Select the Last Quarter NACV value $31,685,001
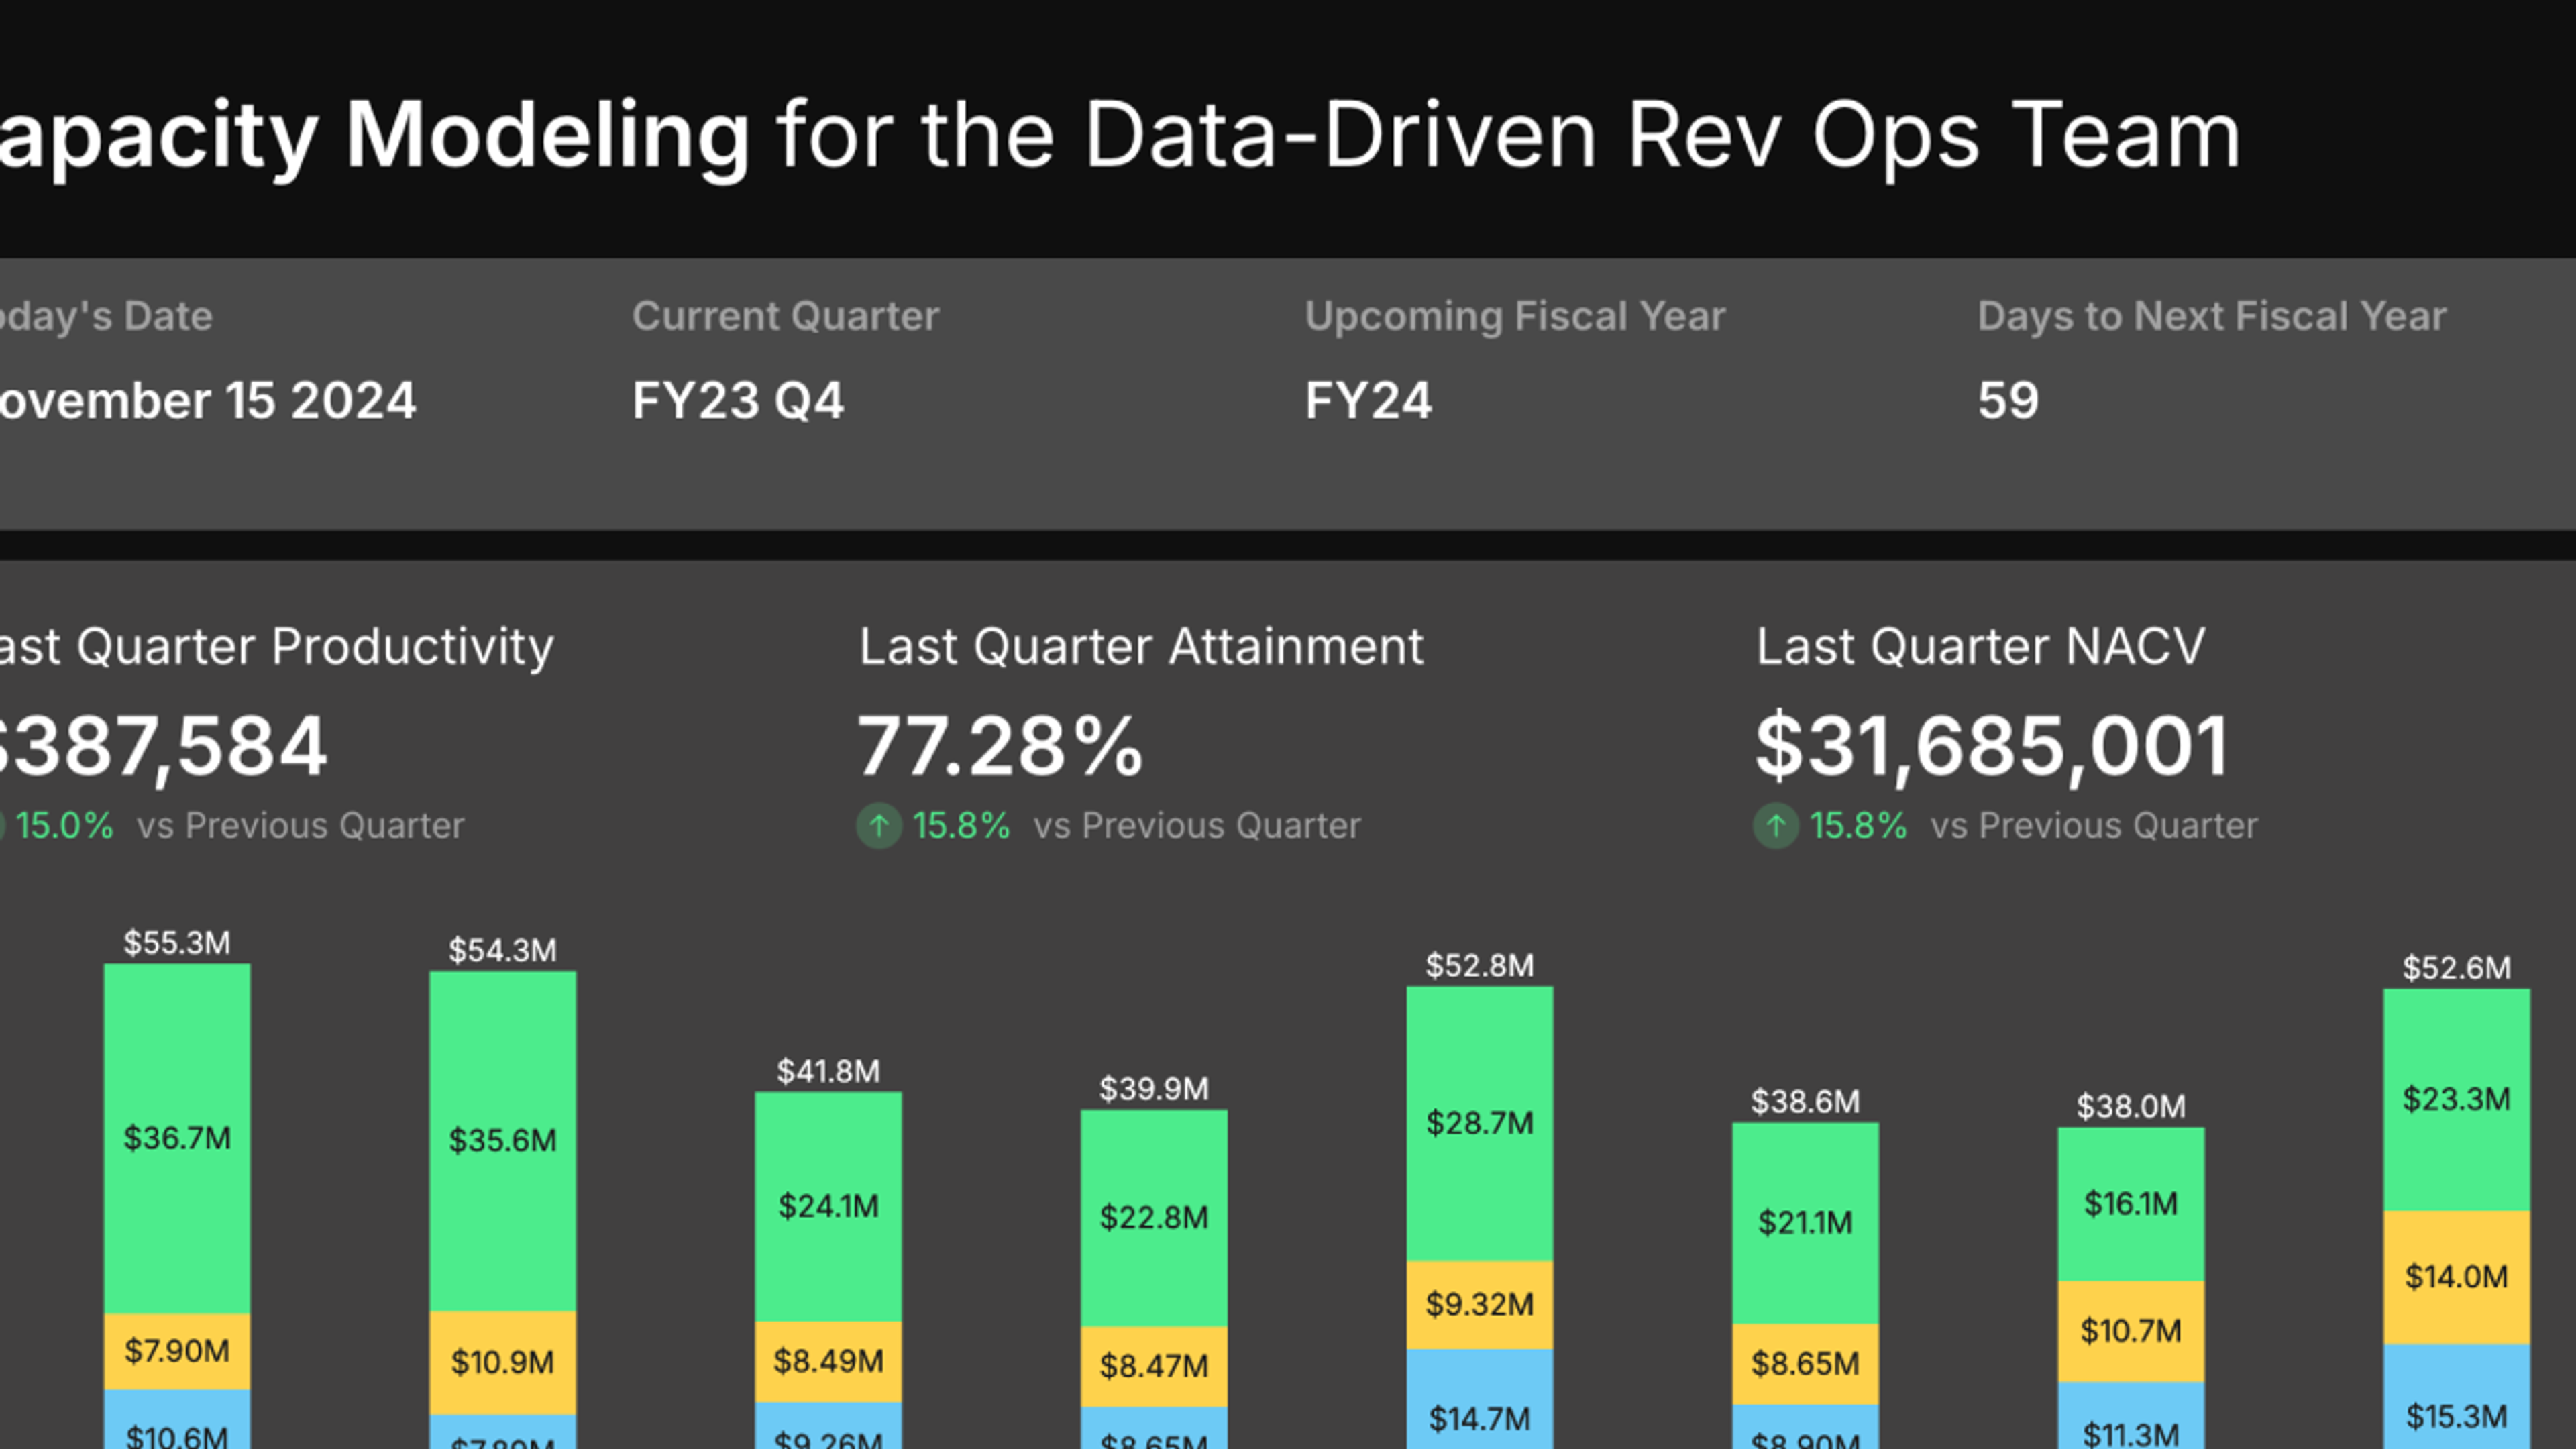The width and height of the screenshot is (2576, 1449). point(1992,746)
